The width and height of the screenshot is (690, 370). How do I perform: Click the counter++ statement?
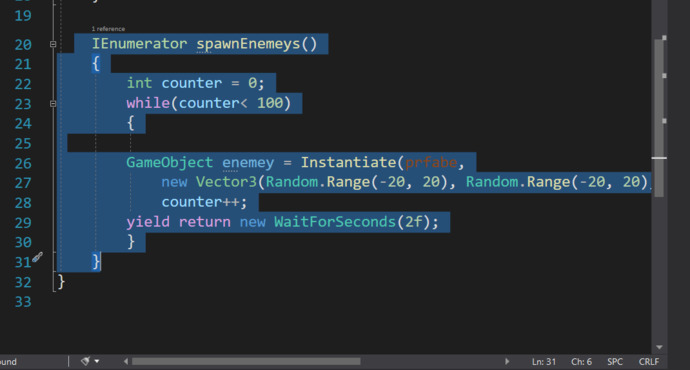point(204,202)
